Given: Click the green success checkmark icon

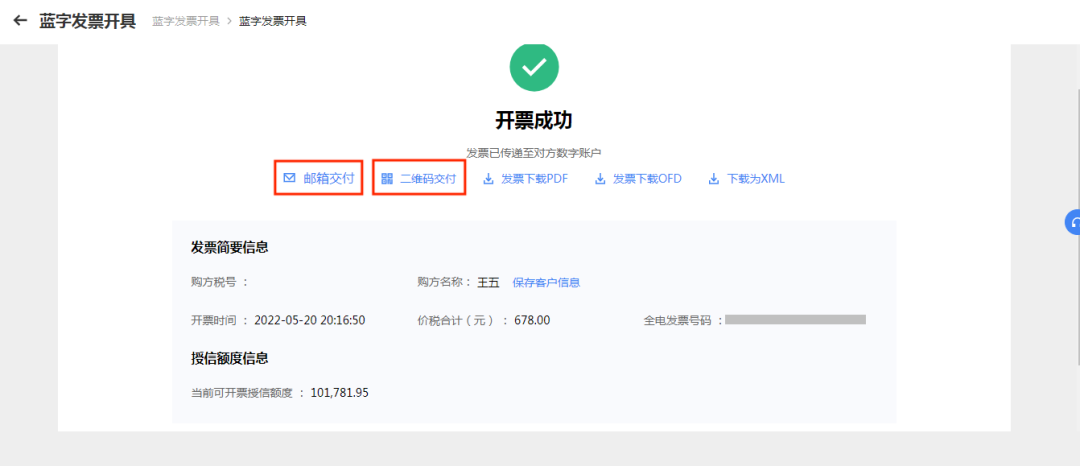Looking at the screenshot, I should tap(534, 67).
